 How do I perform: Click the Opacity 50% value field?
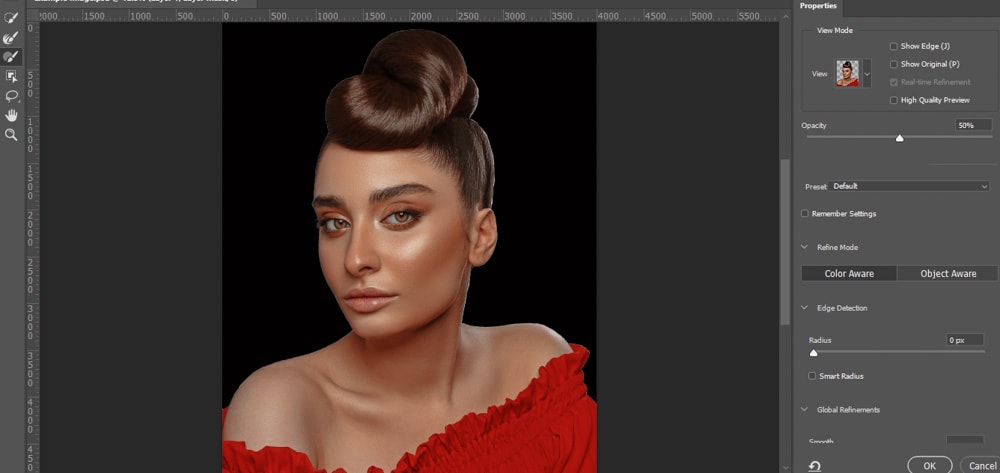[973, 126]
